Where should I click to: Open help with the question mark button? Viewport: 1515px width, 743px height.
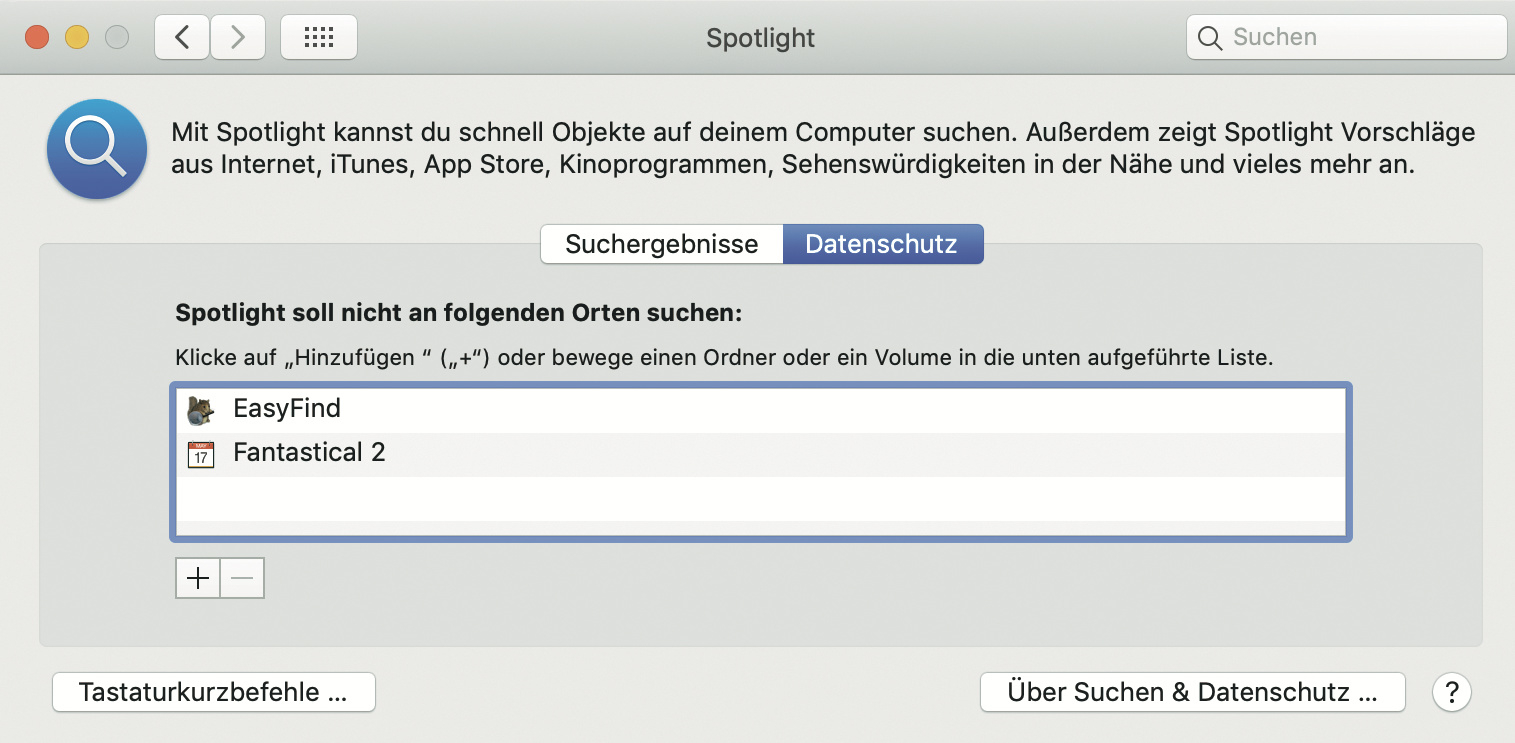click(x=1451, y=692)
